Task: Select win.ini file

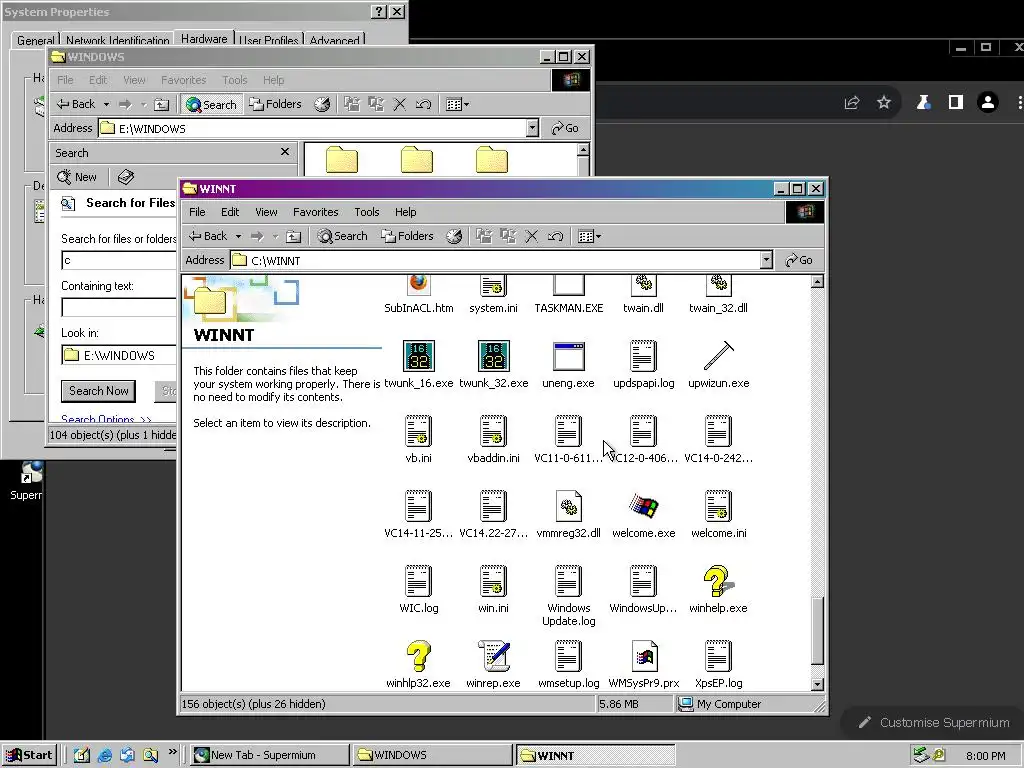Action: [493, 589]
